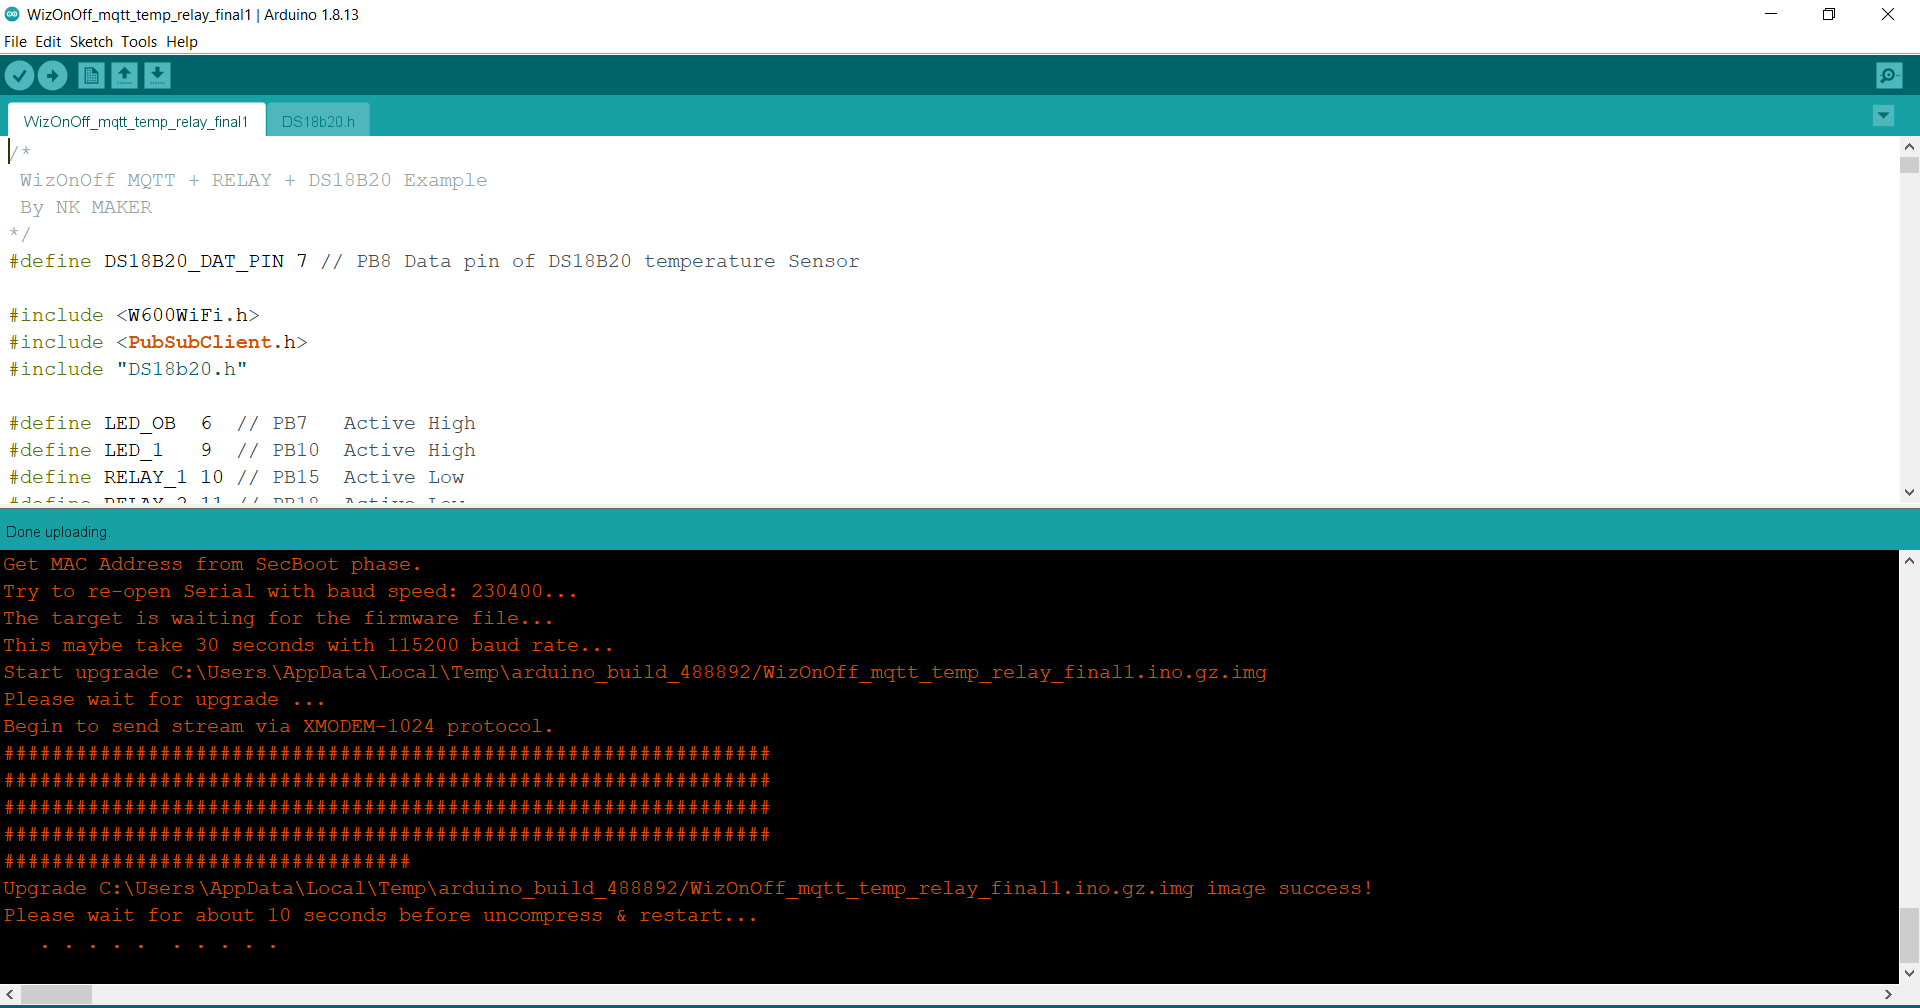Open the Sketch menu
This screenshot has width=1920, height=1008.
[91, 42]
